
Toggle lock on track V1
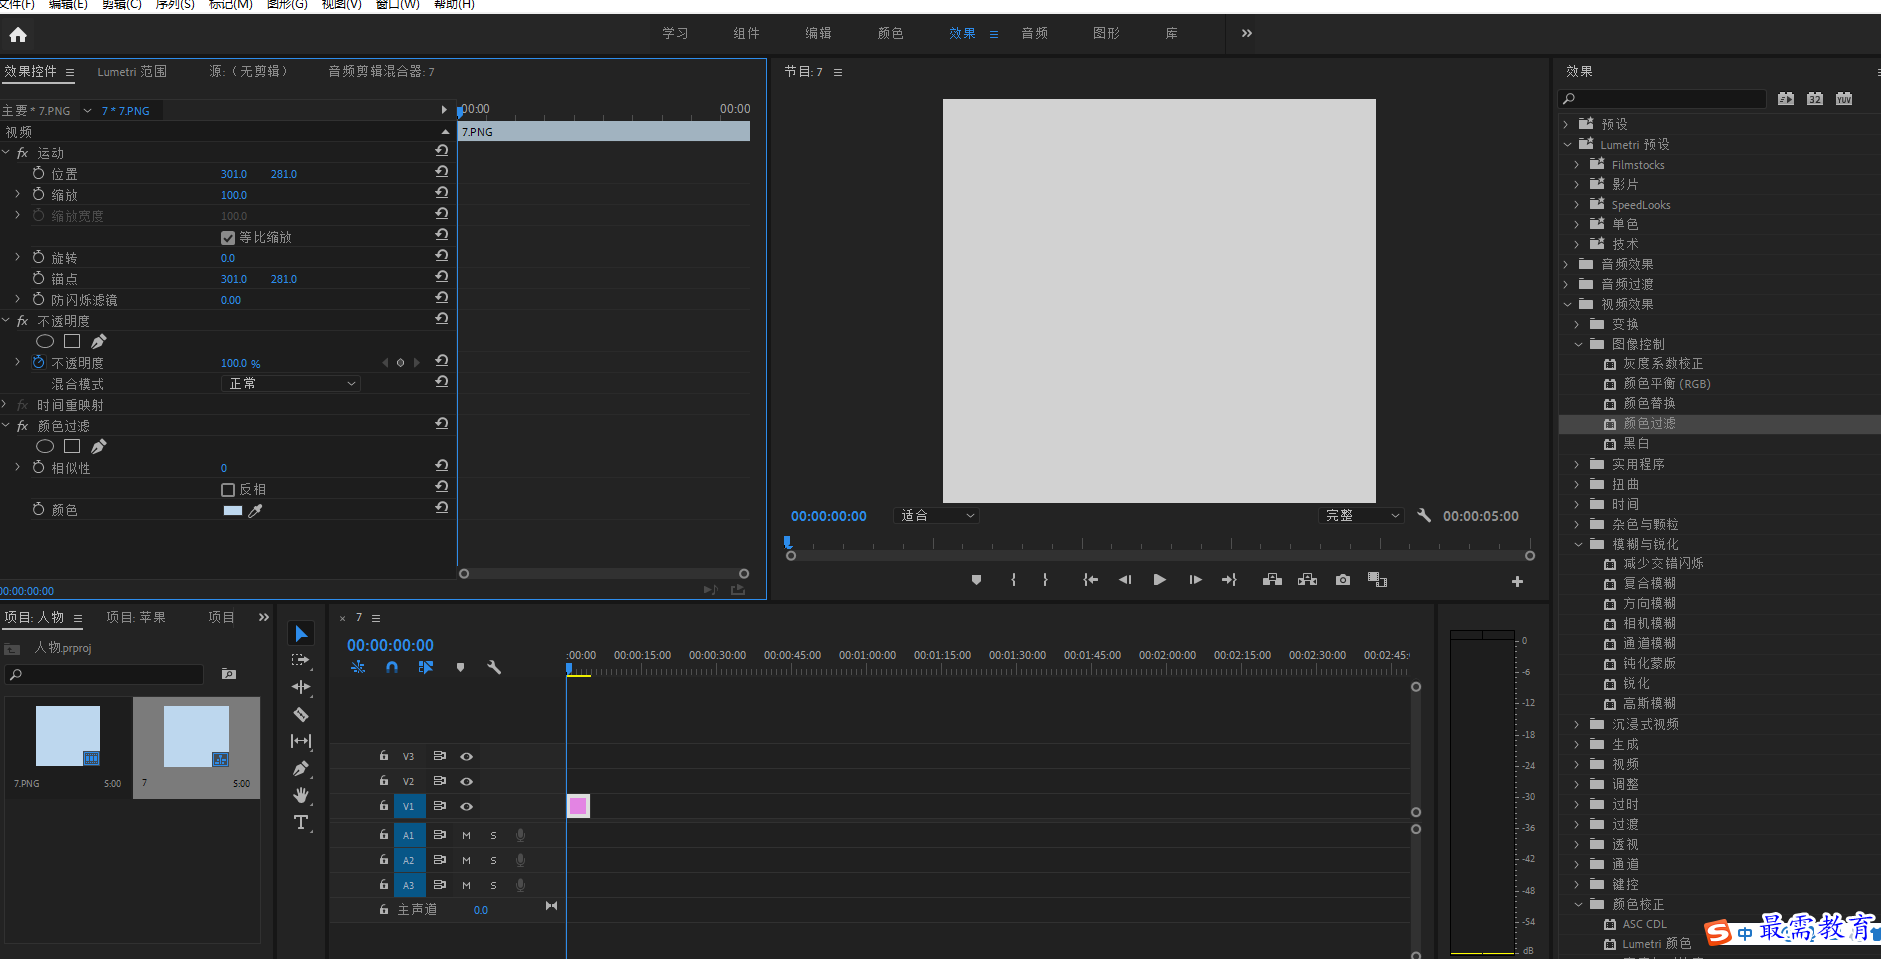pos(383,806)
